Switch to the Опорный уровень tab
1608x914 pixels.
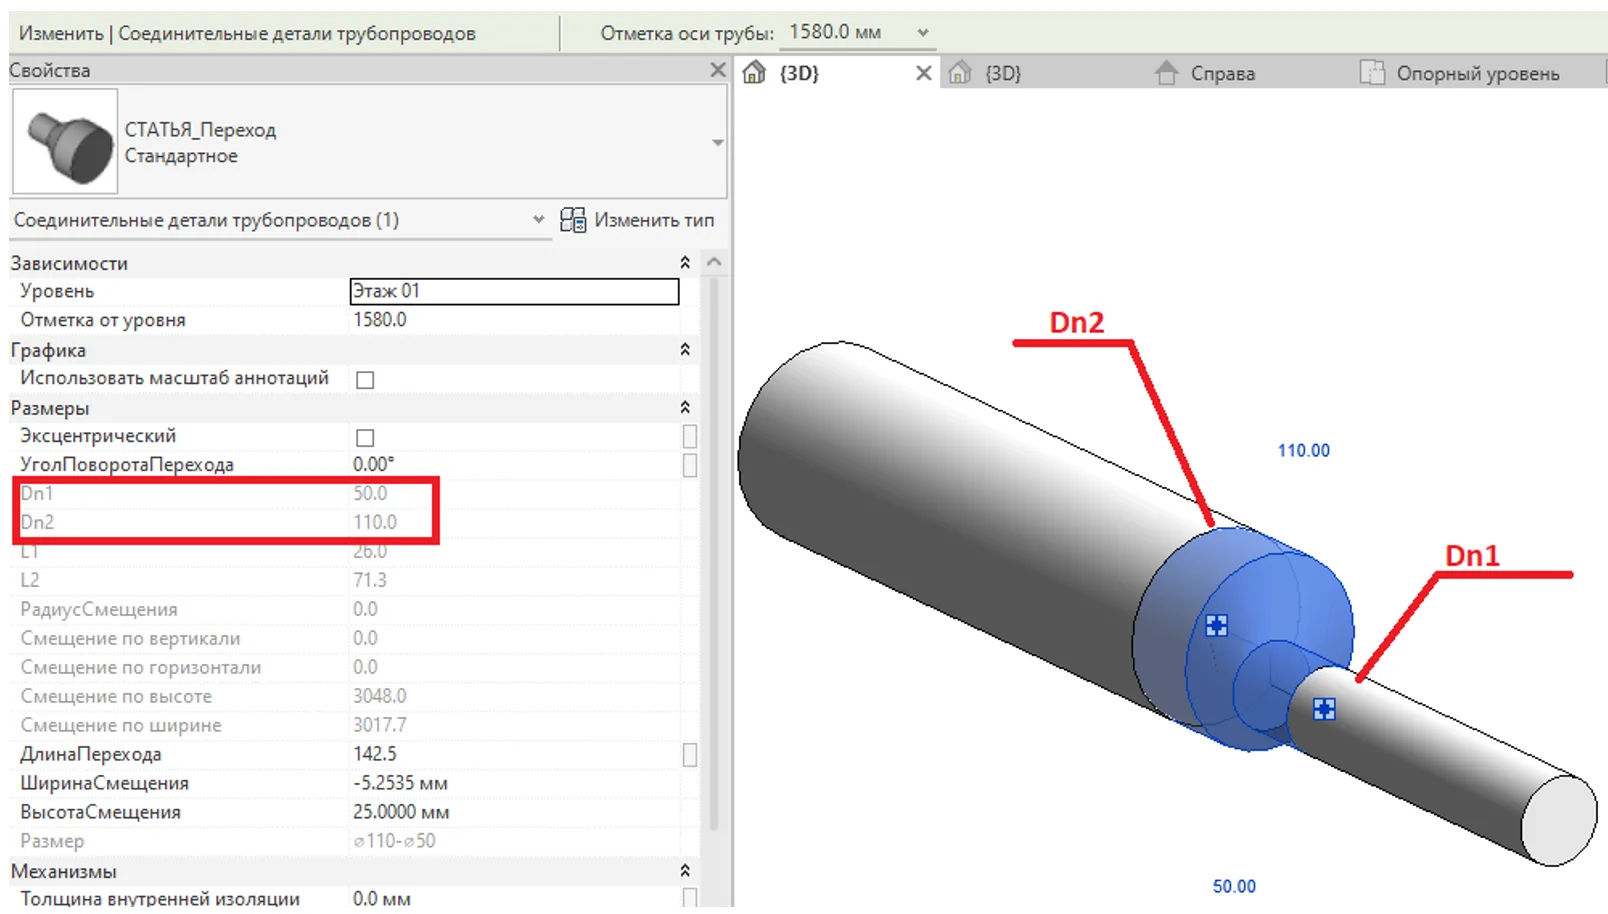coord(1477,73)
